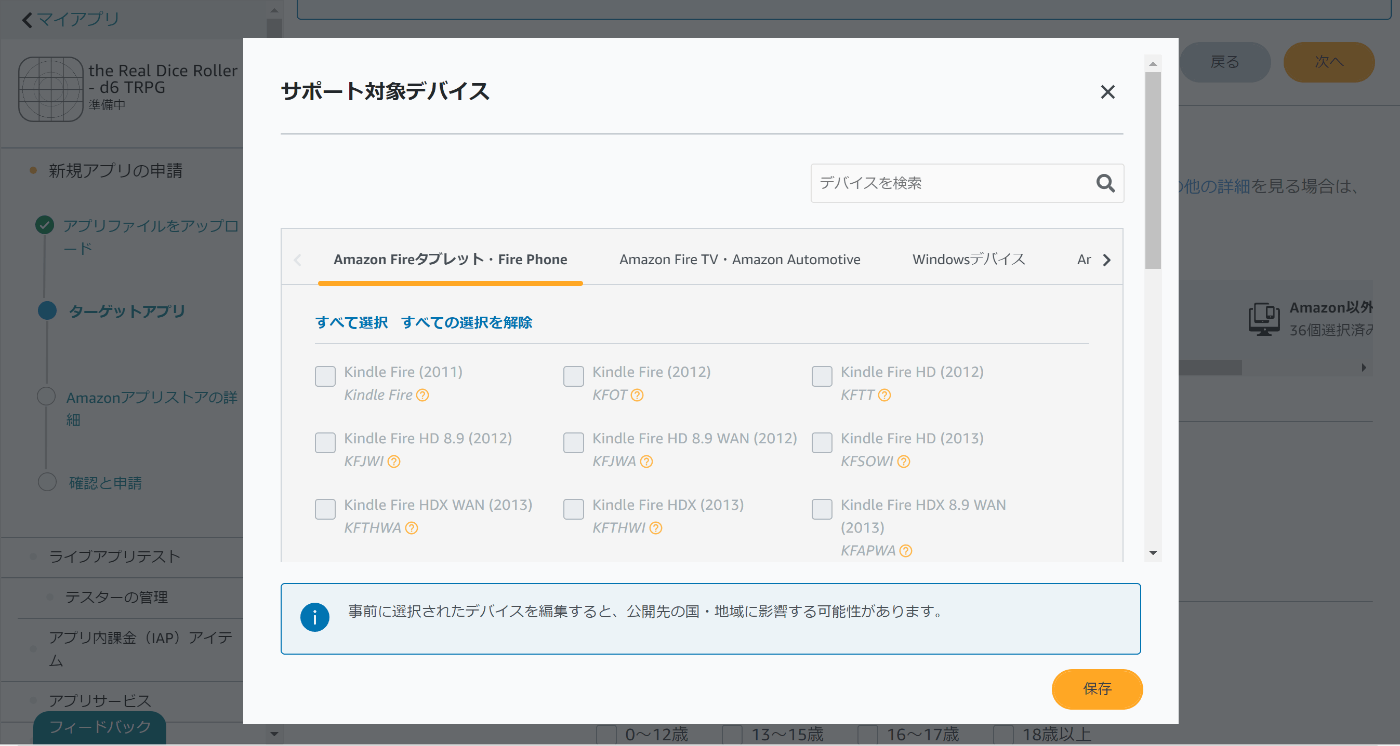The height and width of the screenshot is (746, 1400).
Task: Open help icon next to KFTHWI
Action: [655, 527]
